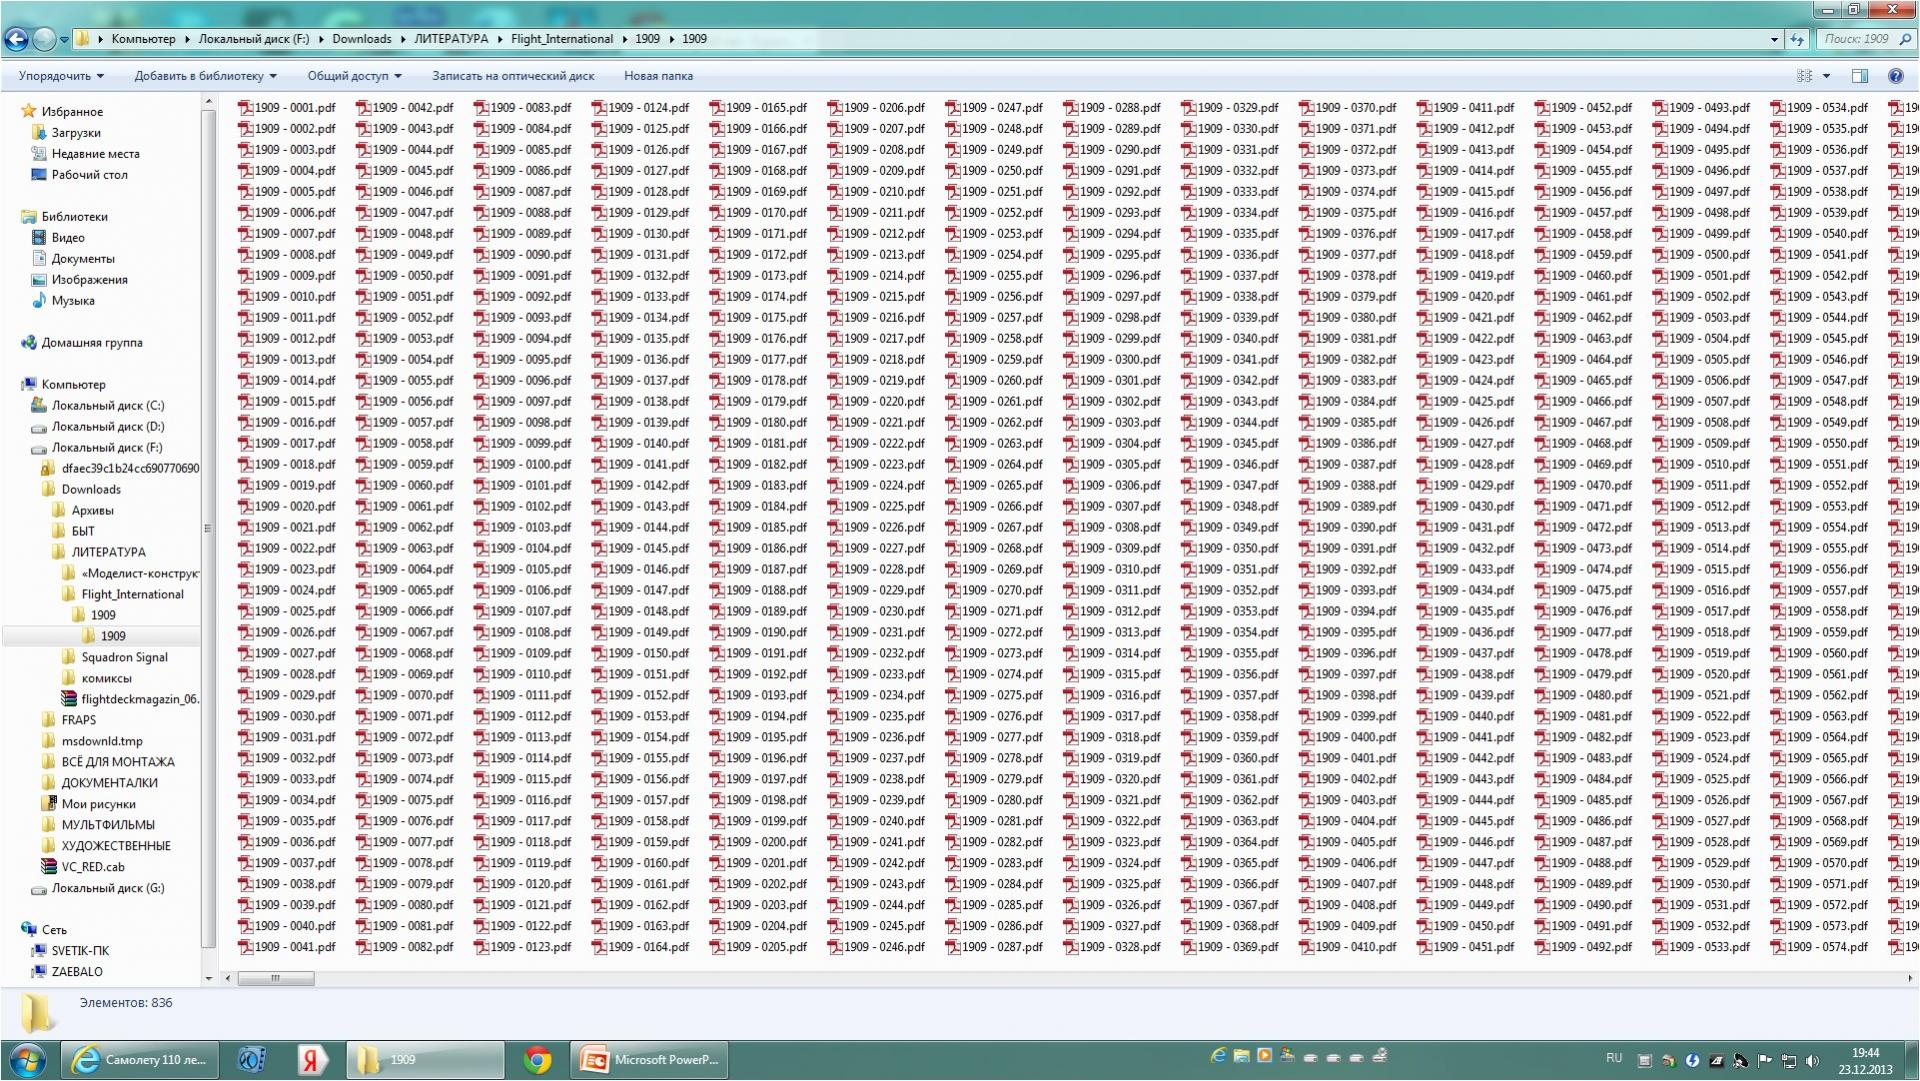Open the view options dropdown arrow
Image resolution: width=1920 pixels, height=1081 pixels.
(x=1826, y=76)
